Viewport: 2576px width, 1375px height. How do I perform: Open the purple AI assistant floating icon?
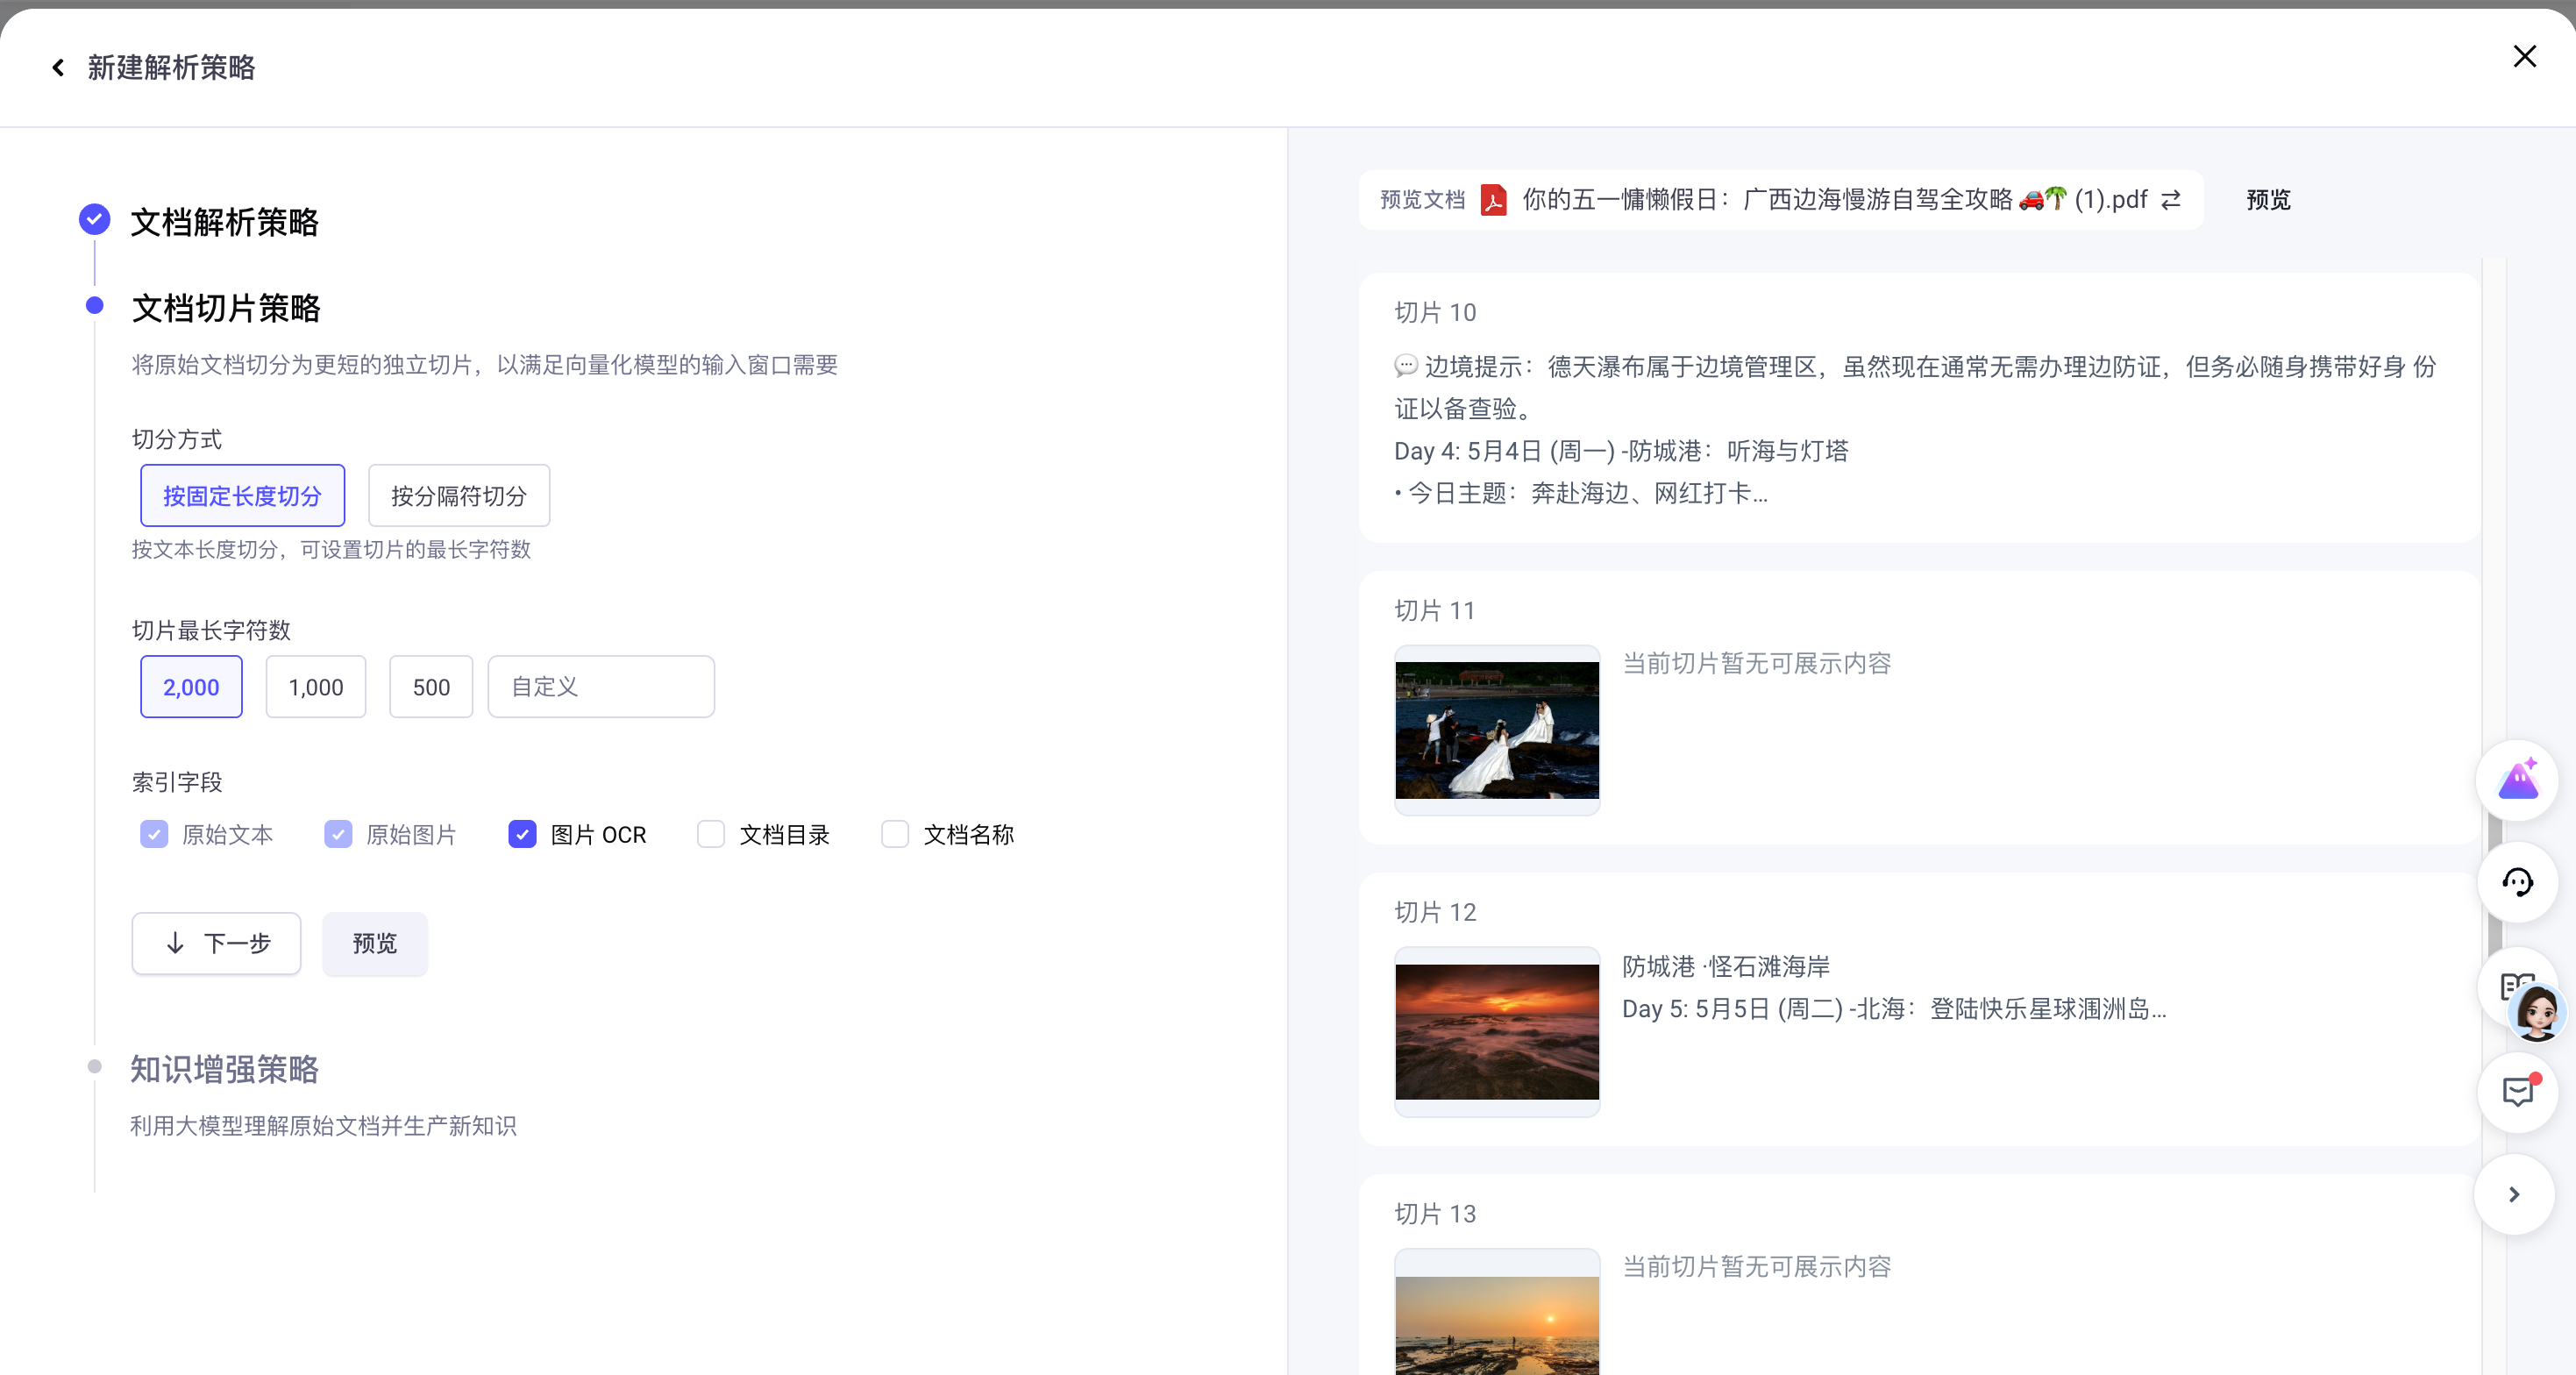coord(2517,780)
